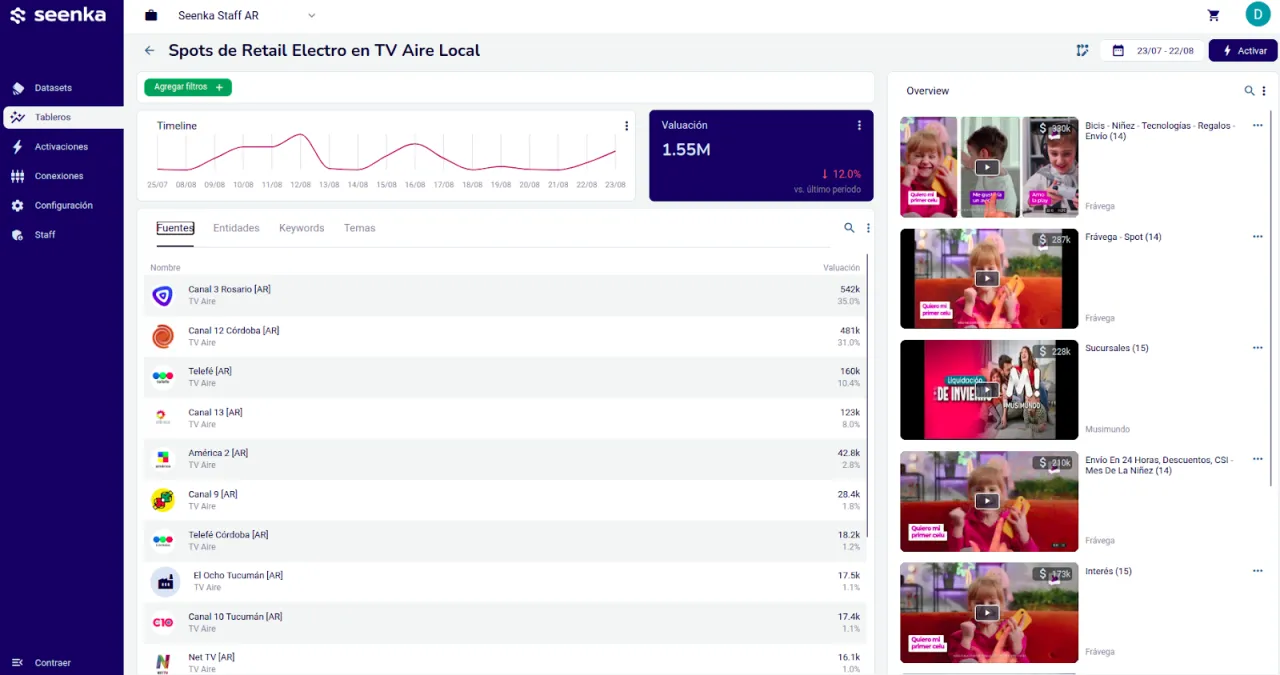Select the Fuentes tab

coord(175,228)
